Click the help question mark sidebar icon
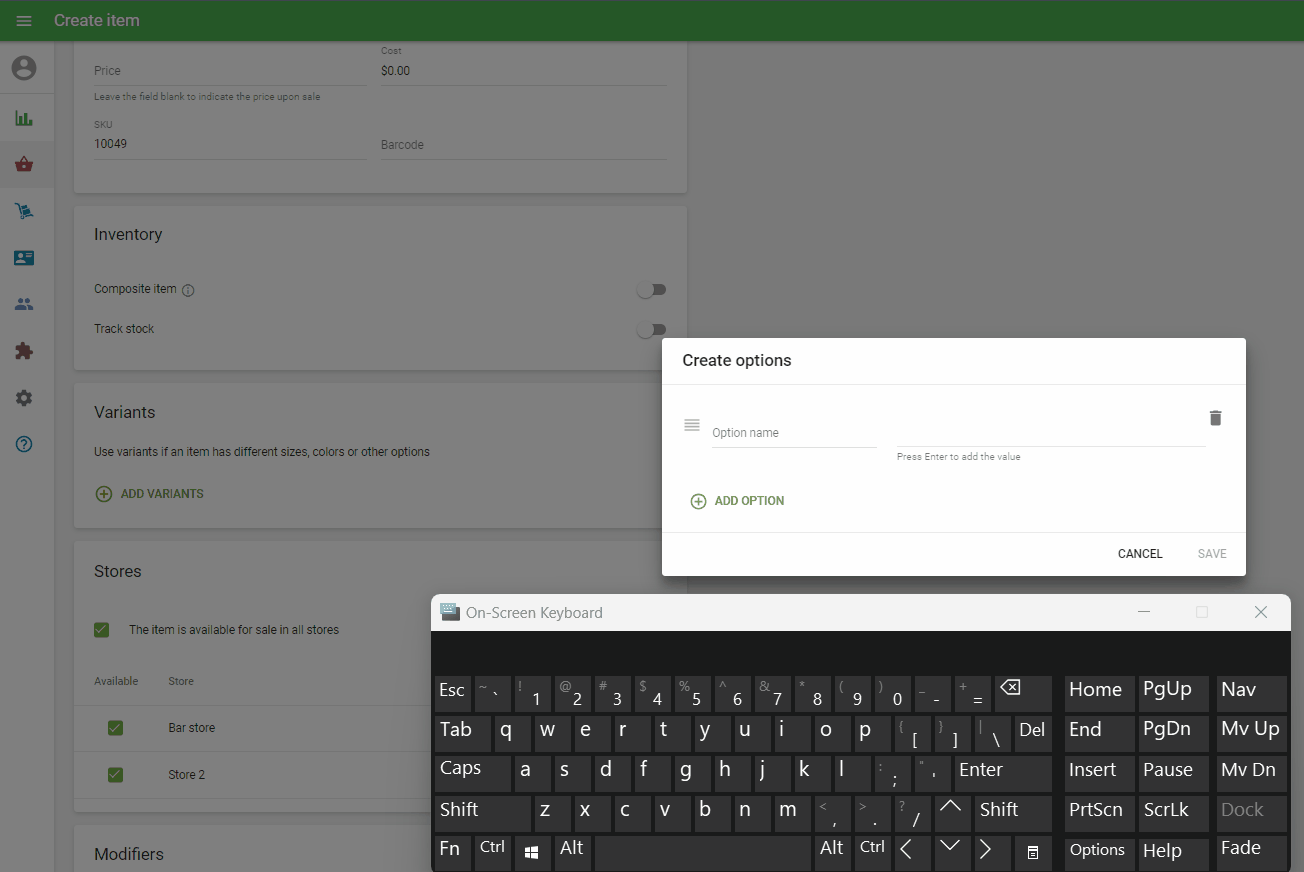1304x872 pixels. [24, 444]
